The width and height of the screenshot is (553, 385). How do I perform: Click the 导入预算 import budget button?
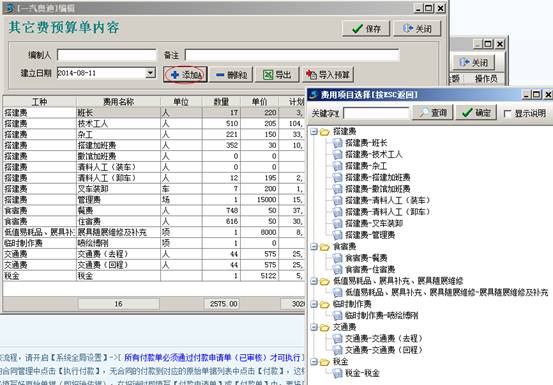[x=328, y=74]
